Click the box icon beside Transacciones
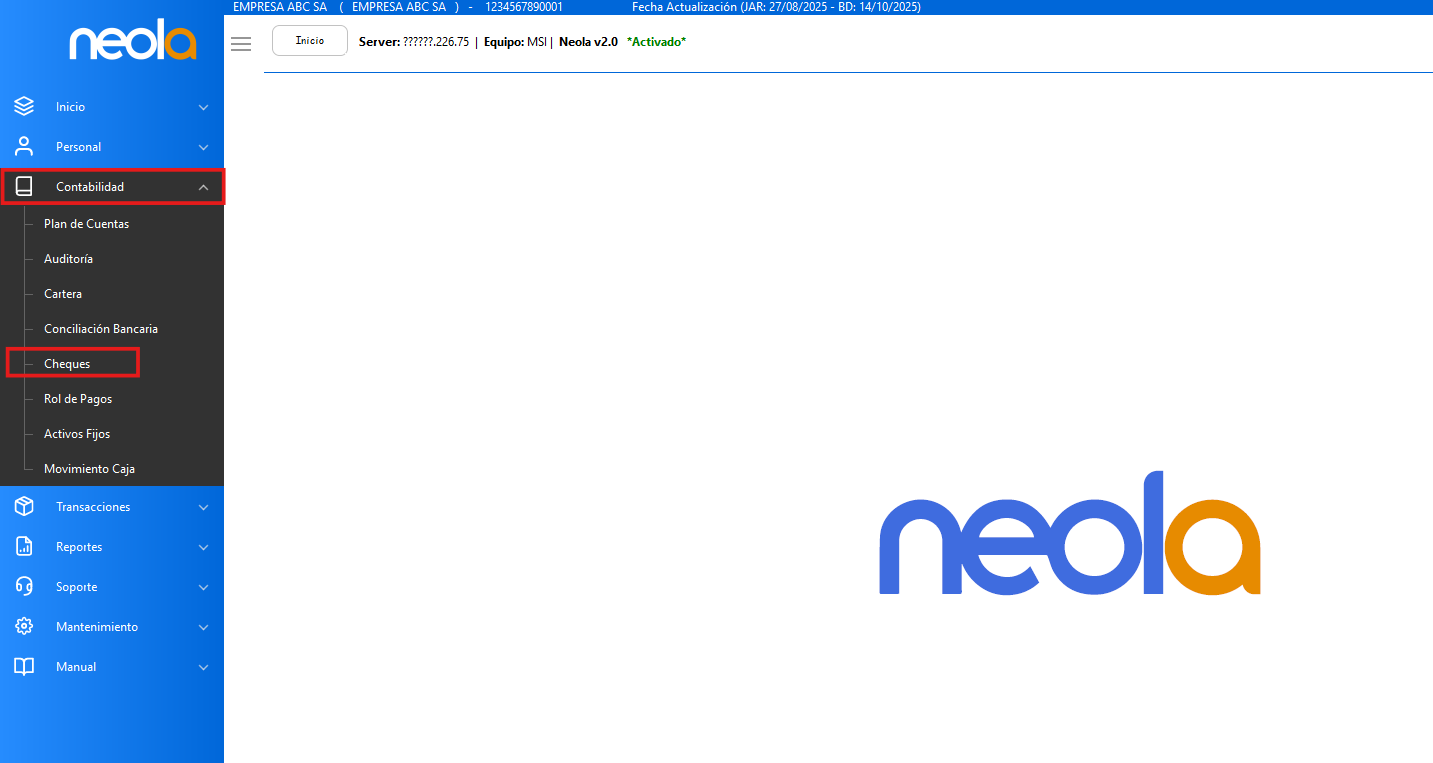Viewport: 1433px width, 763px height. 24,507
